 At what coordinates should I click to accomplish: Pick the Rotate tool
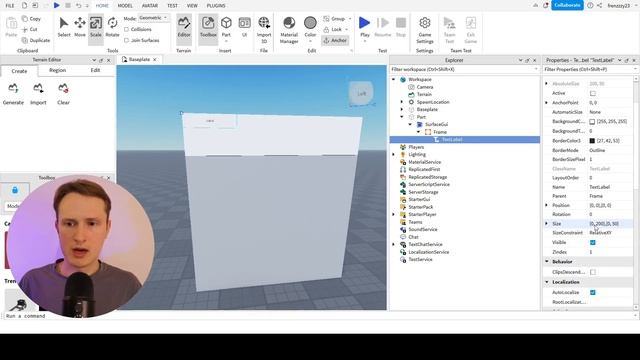point(112,27)
